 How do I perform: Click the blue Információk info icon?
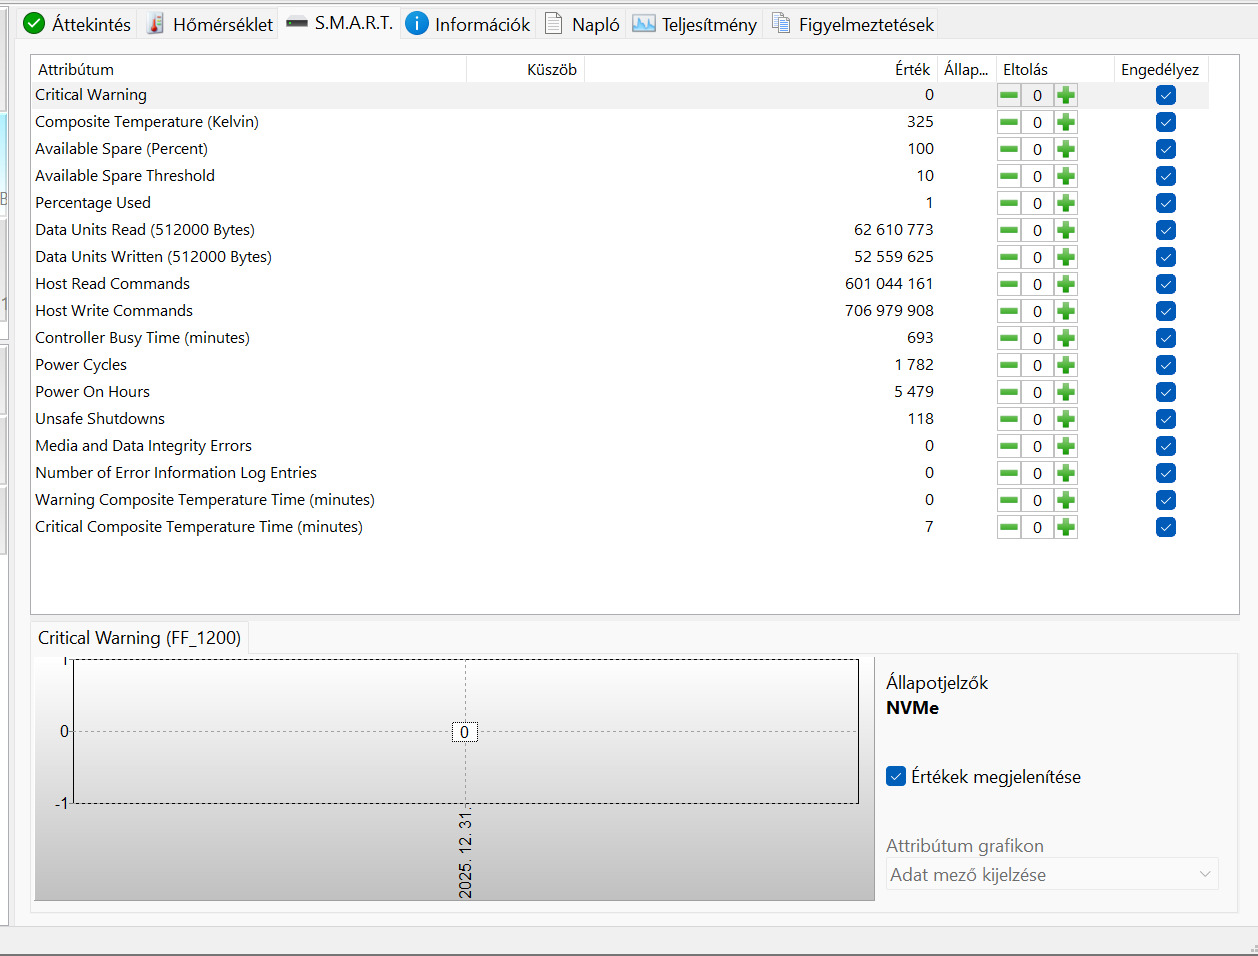417,24
